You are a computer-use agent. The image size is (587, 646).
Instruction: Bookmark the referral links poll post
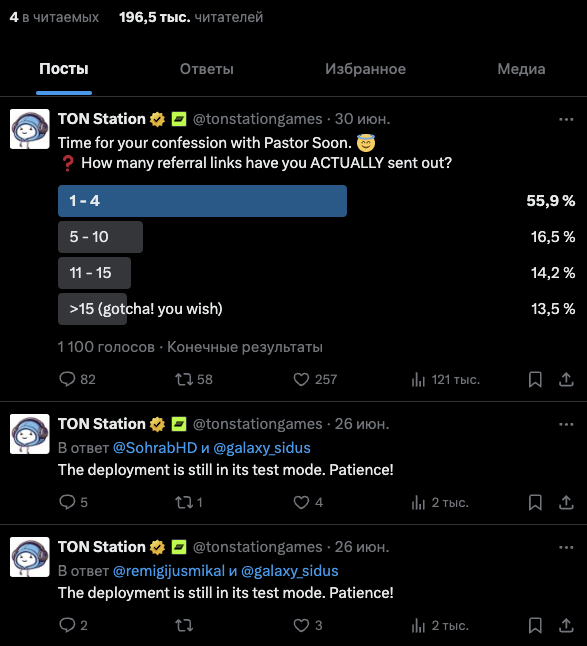pos(535,379)
